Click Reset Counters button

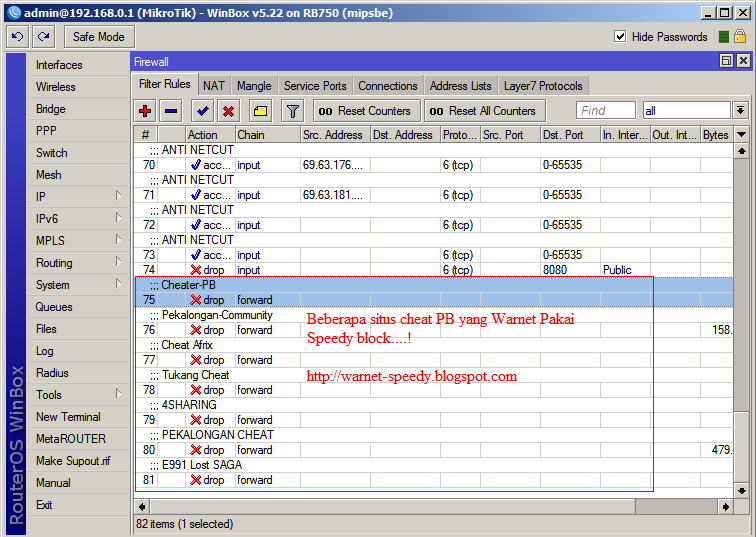pos(367,111)
